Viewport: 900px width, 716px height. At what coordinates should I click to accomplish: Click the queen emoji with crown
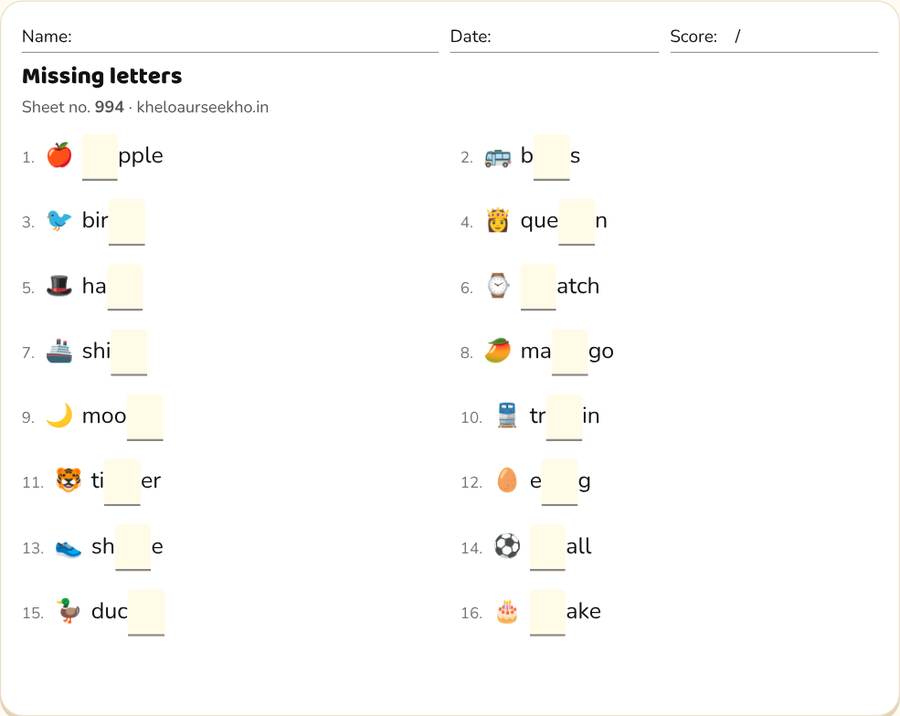coord(498,220)
